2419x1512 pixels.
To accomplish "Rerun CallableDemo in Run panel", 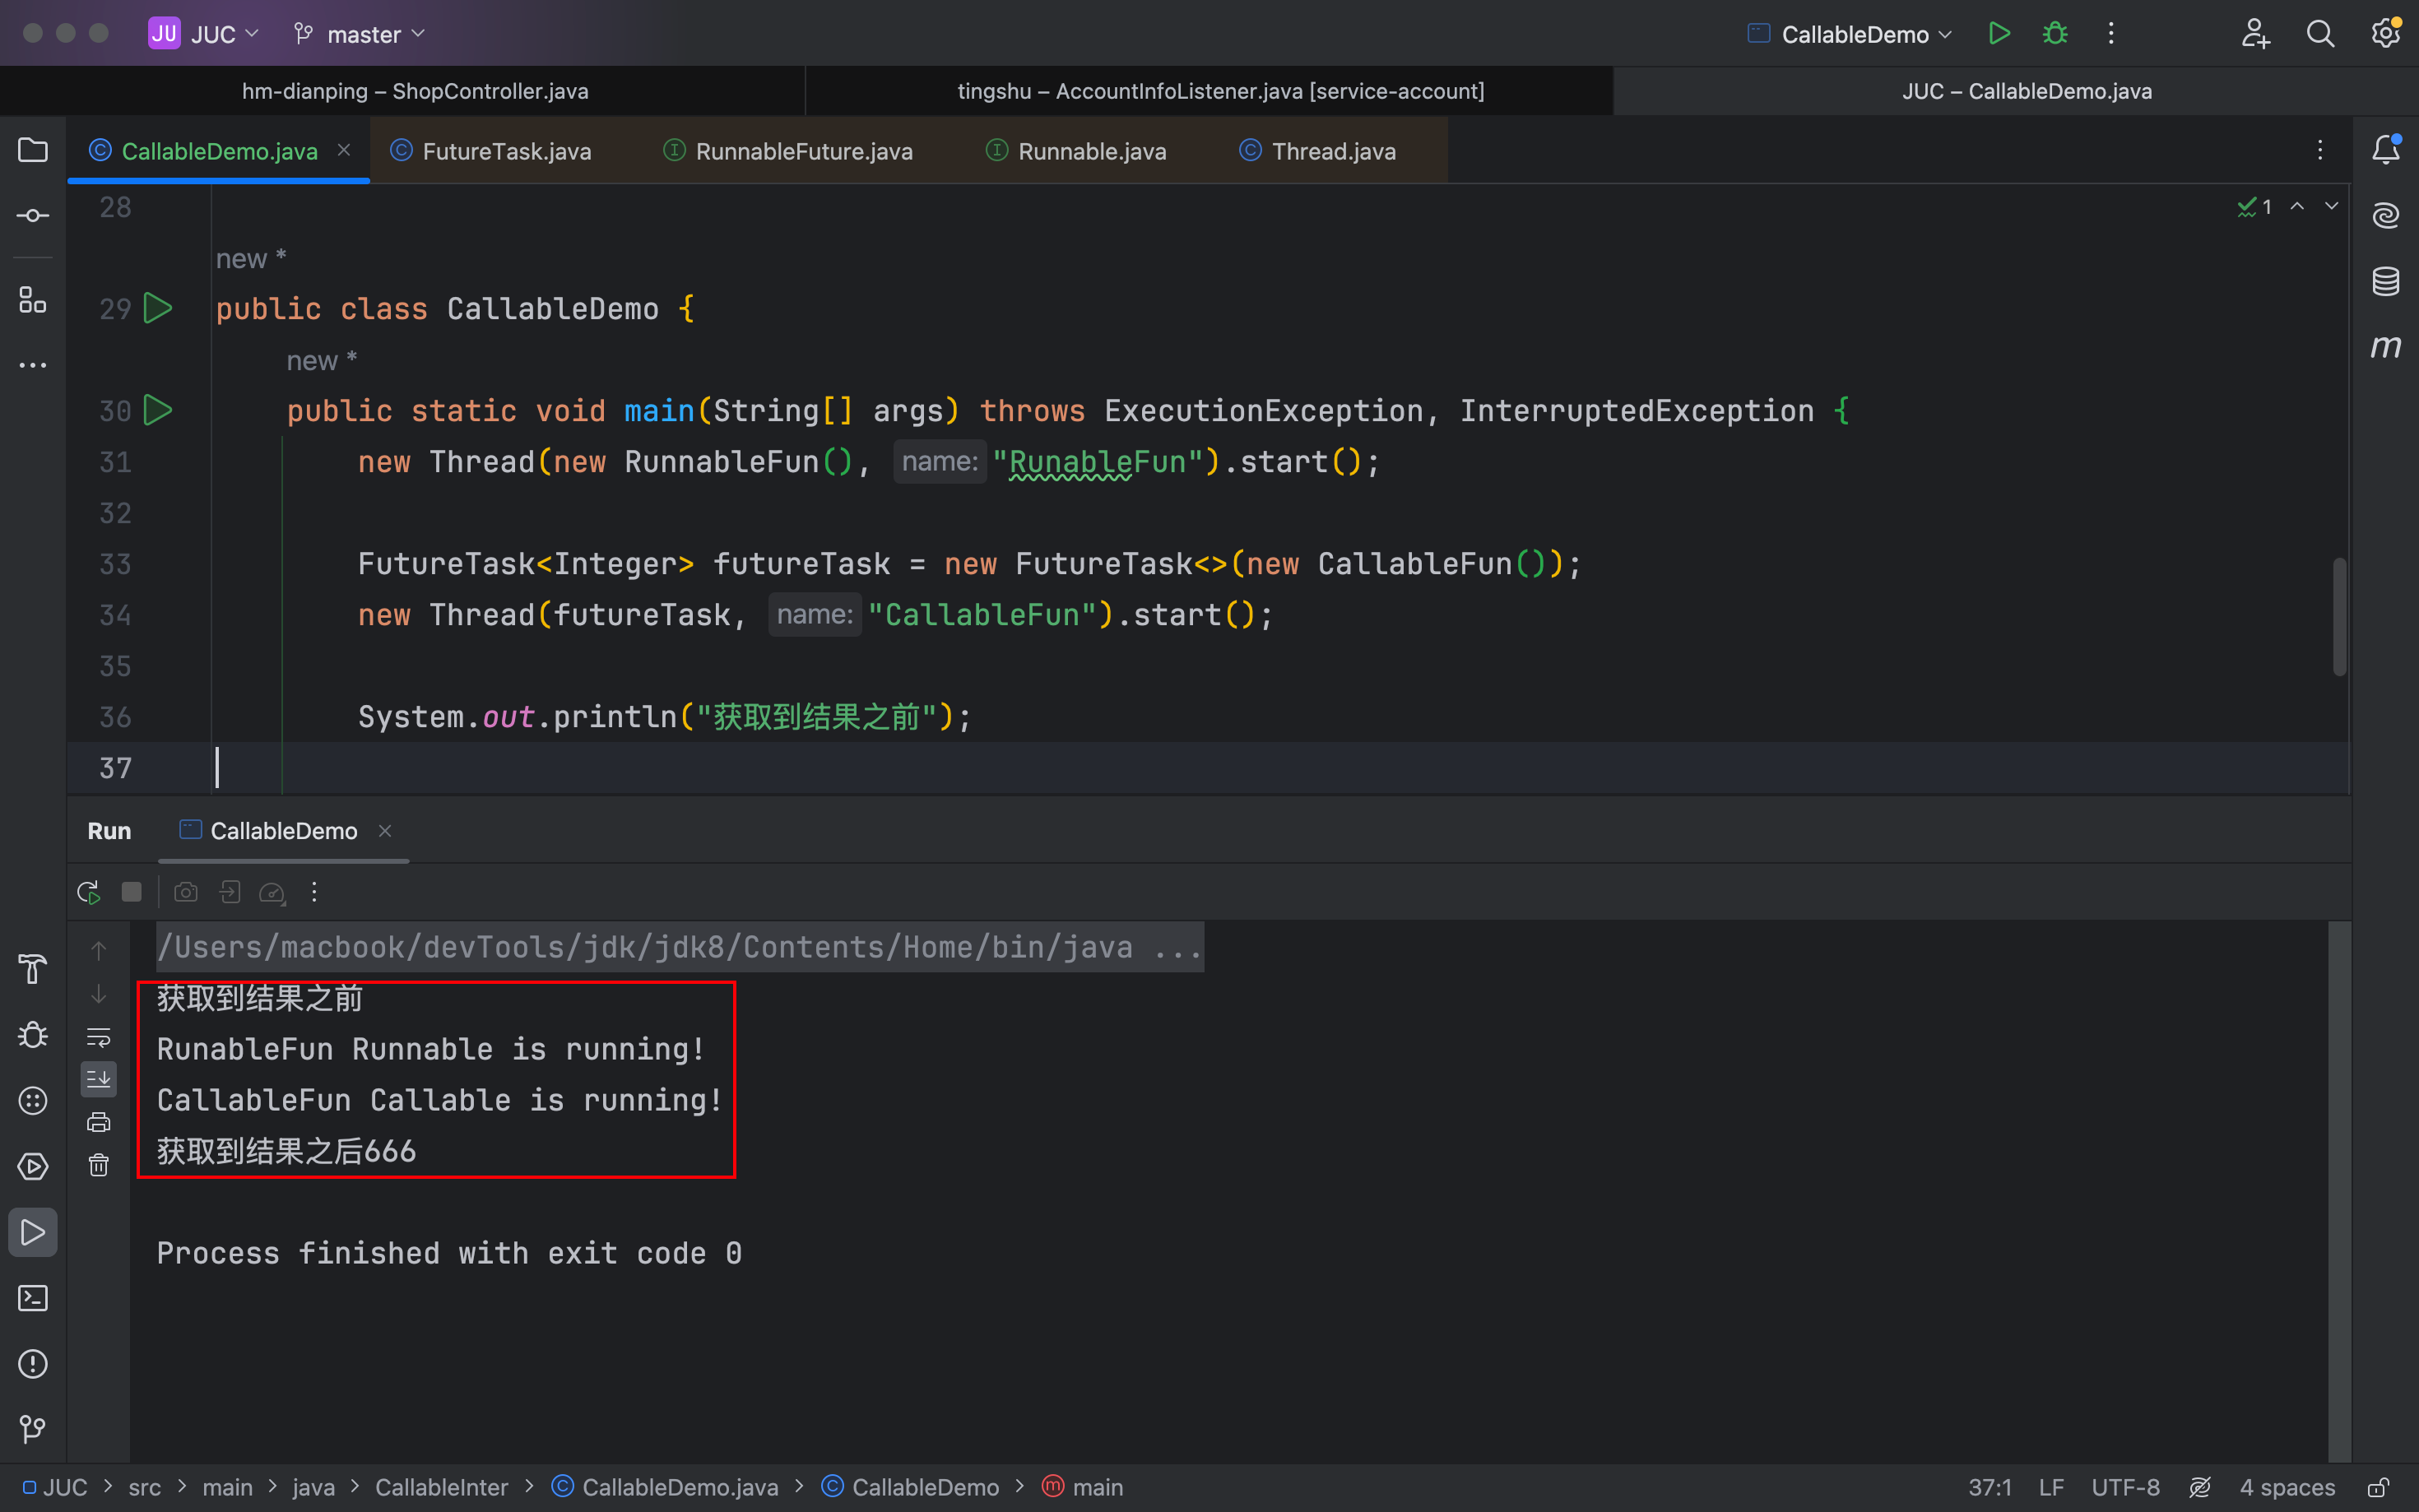I will click(x=88, y=892).
